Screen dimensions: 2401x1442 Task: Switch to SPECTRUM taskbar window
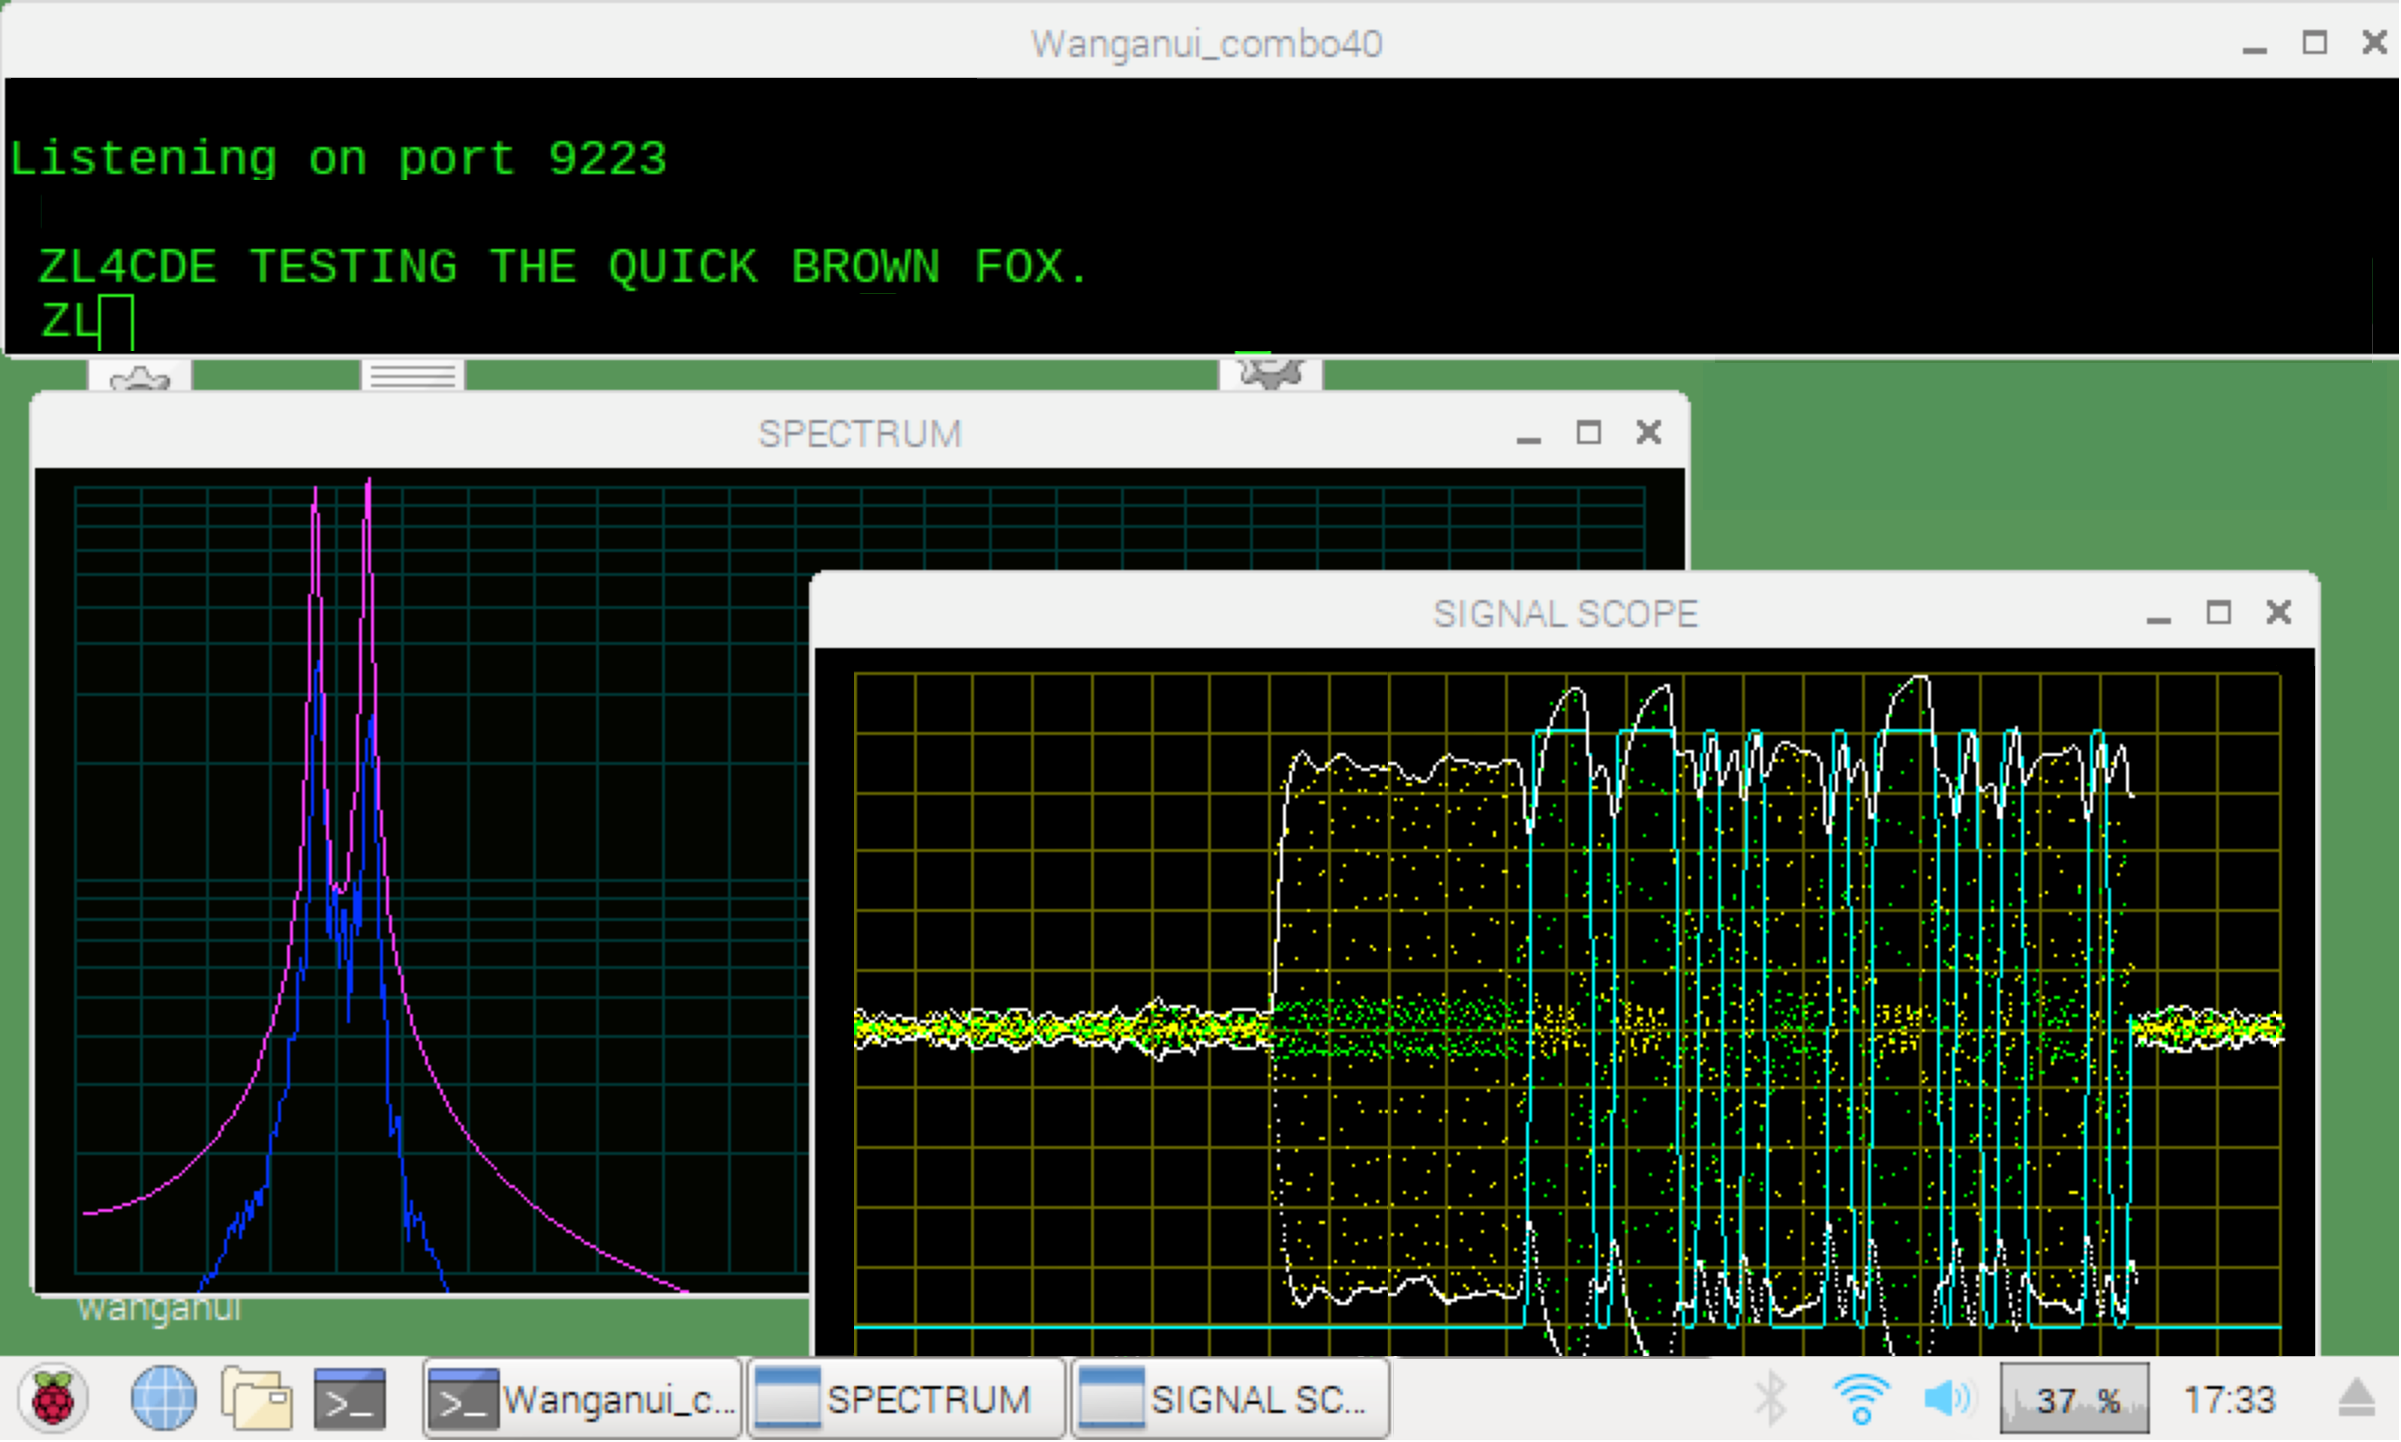906,1400
